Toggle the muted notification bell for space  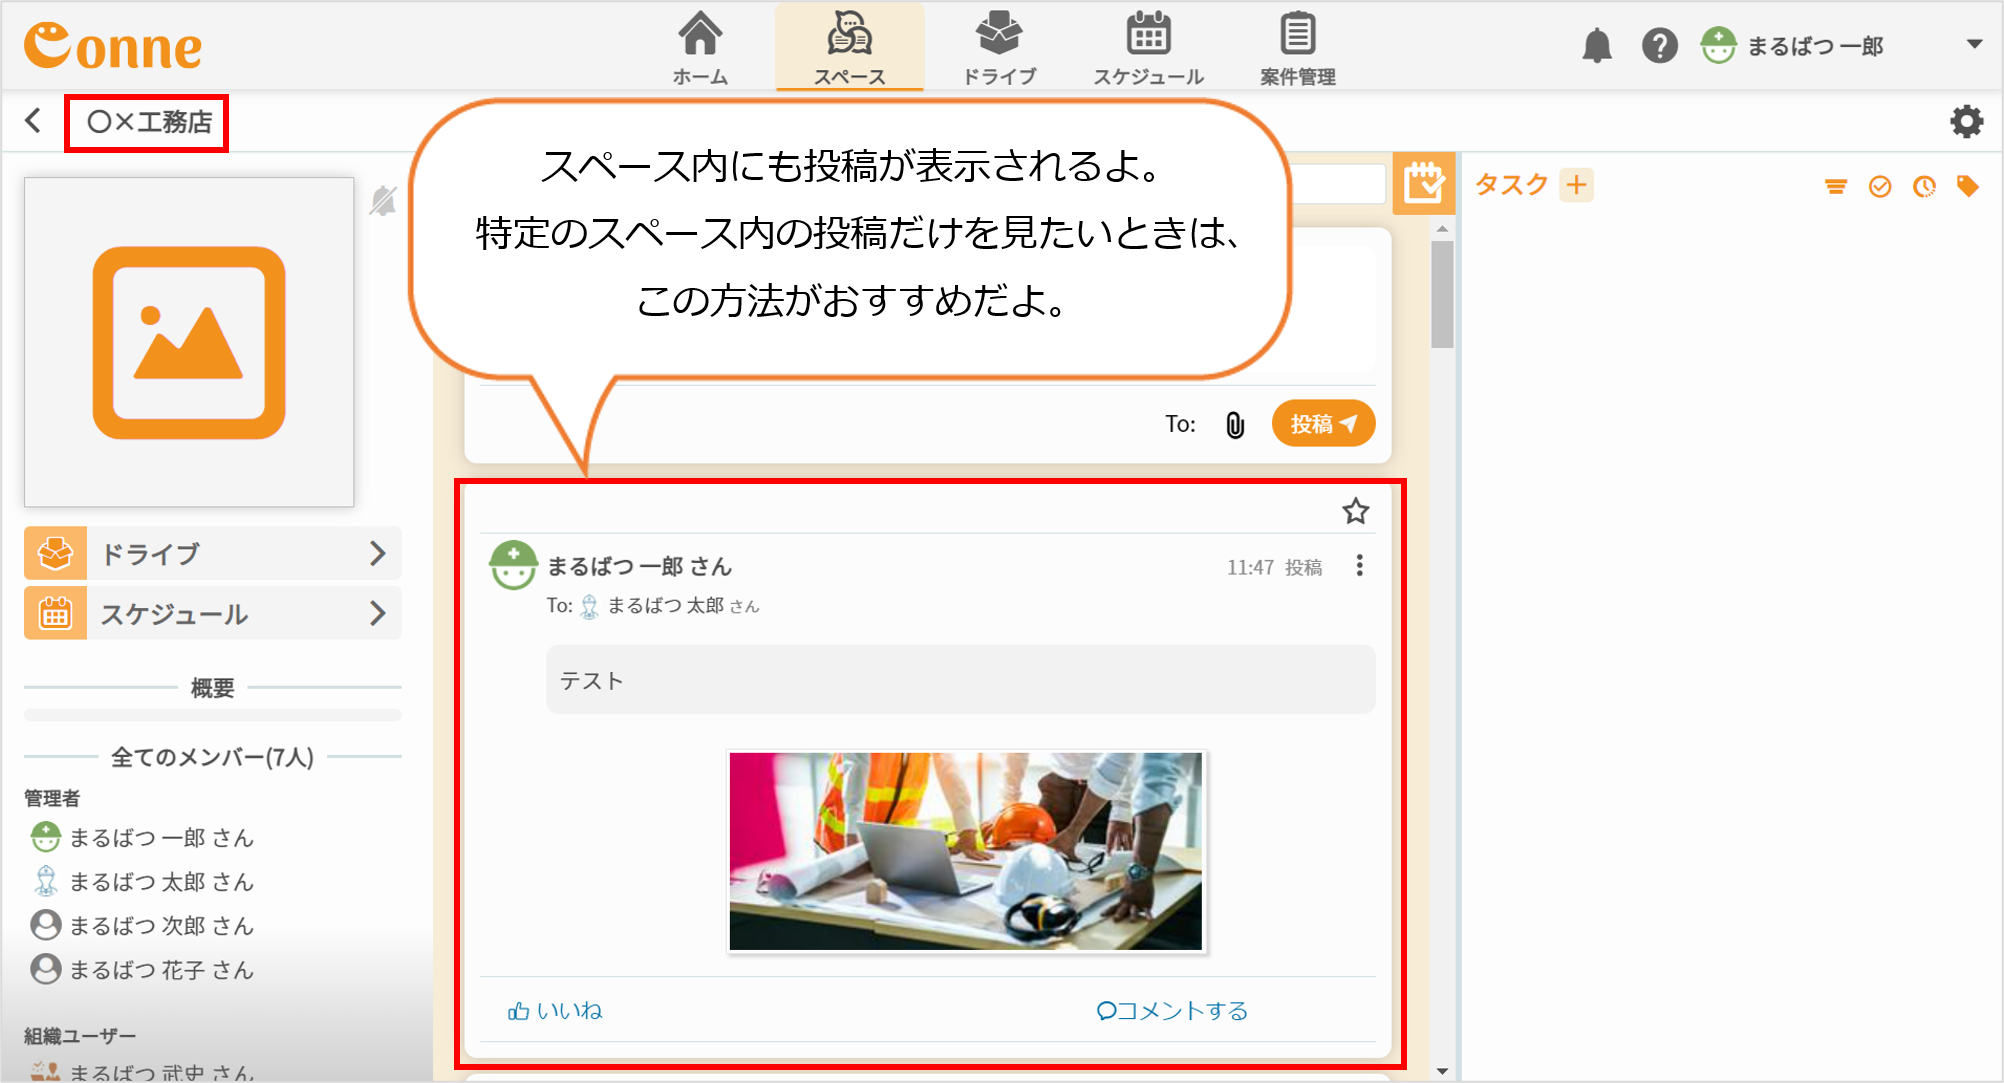coord(382,201)
